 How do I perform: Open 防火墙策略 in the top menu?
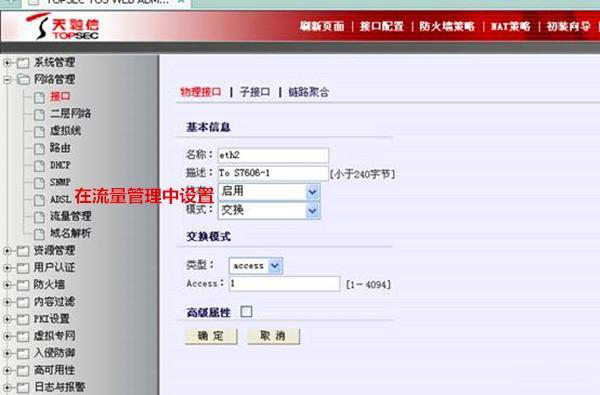(447, 26)
